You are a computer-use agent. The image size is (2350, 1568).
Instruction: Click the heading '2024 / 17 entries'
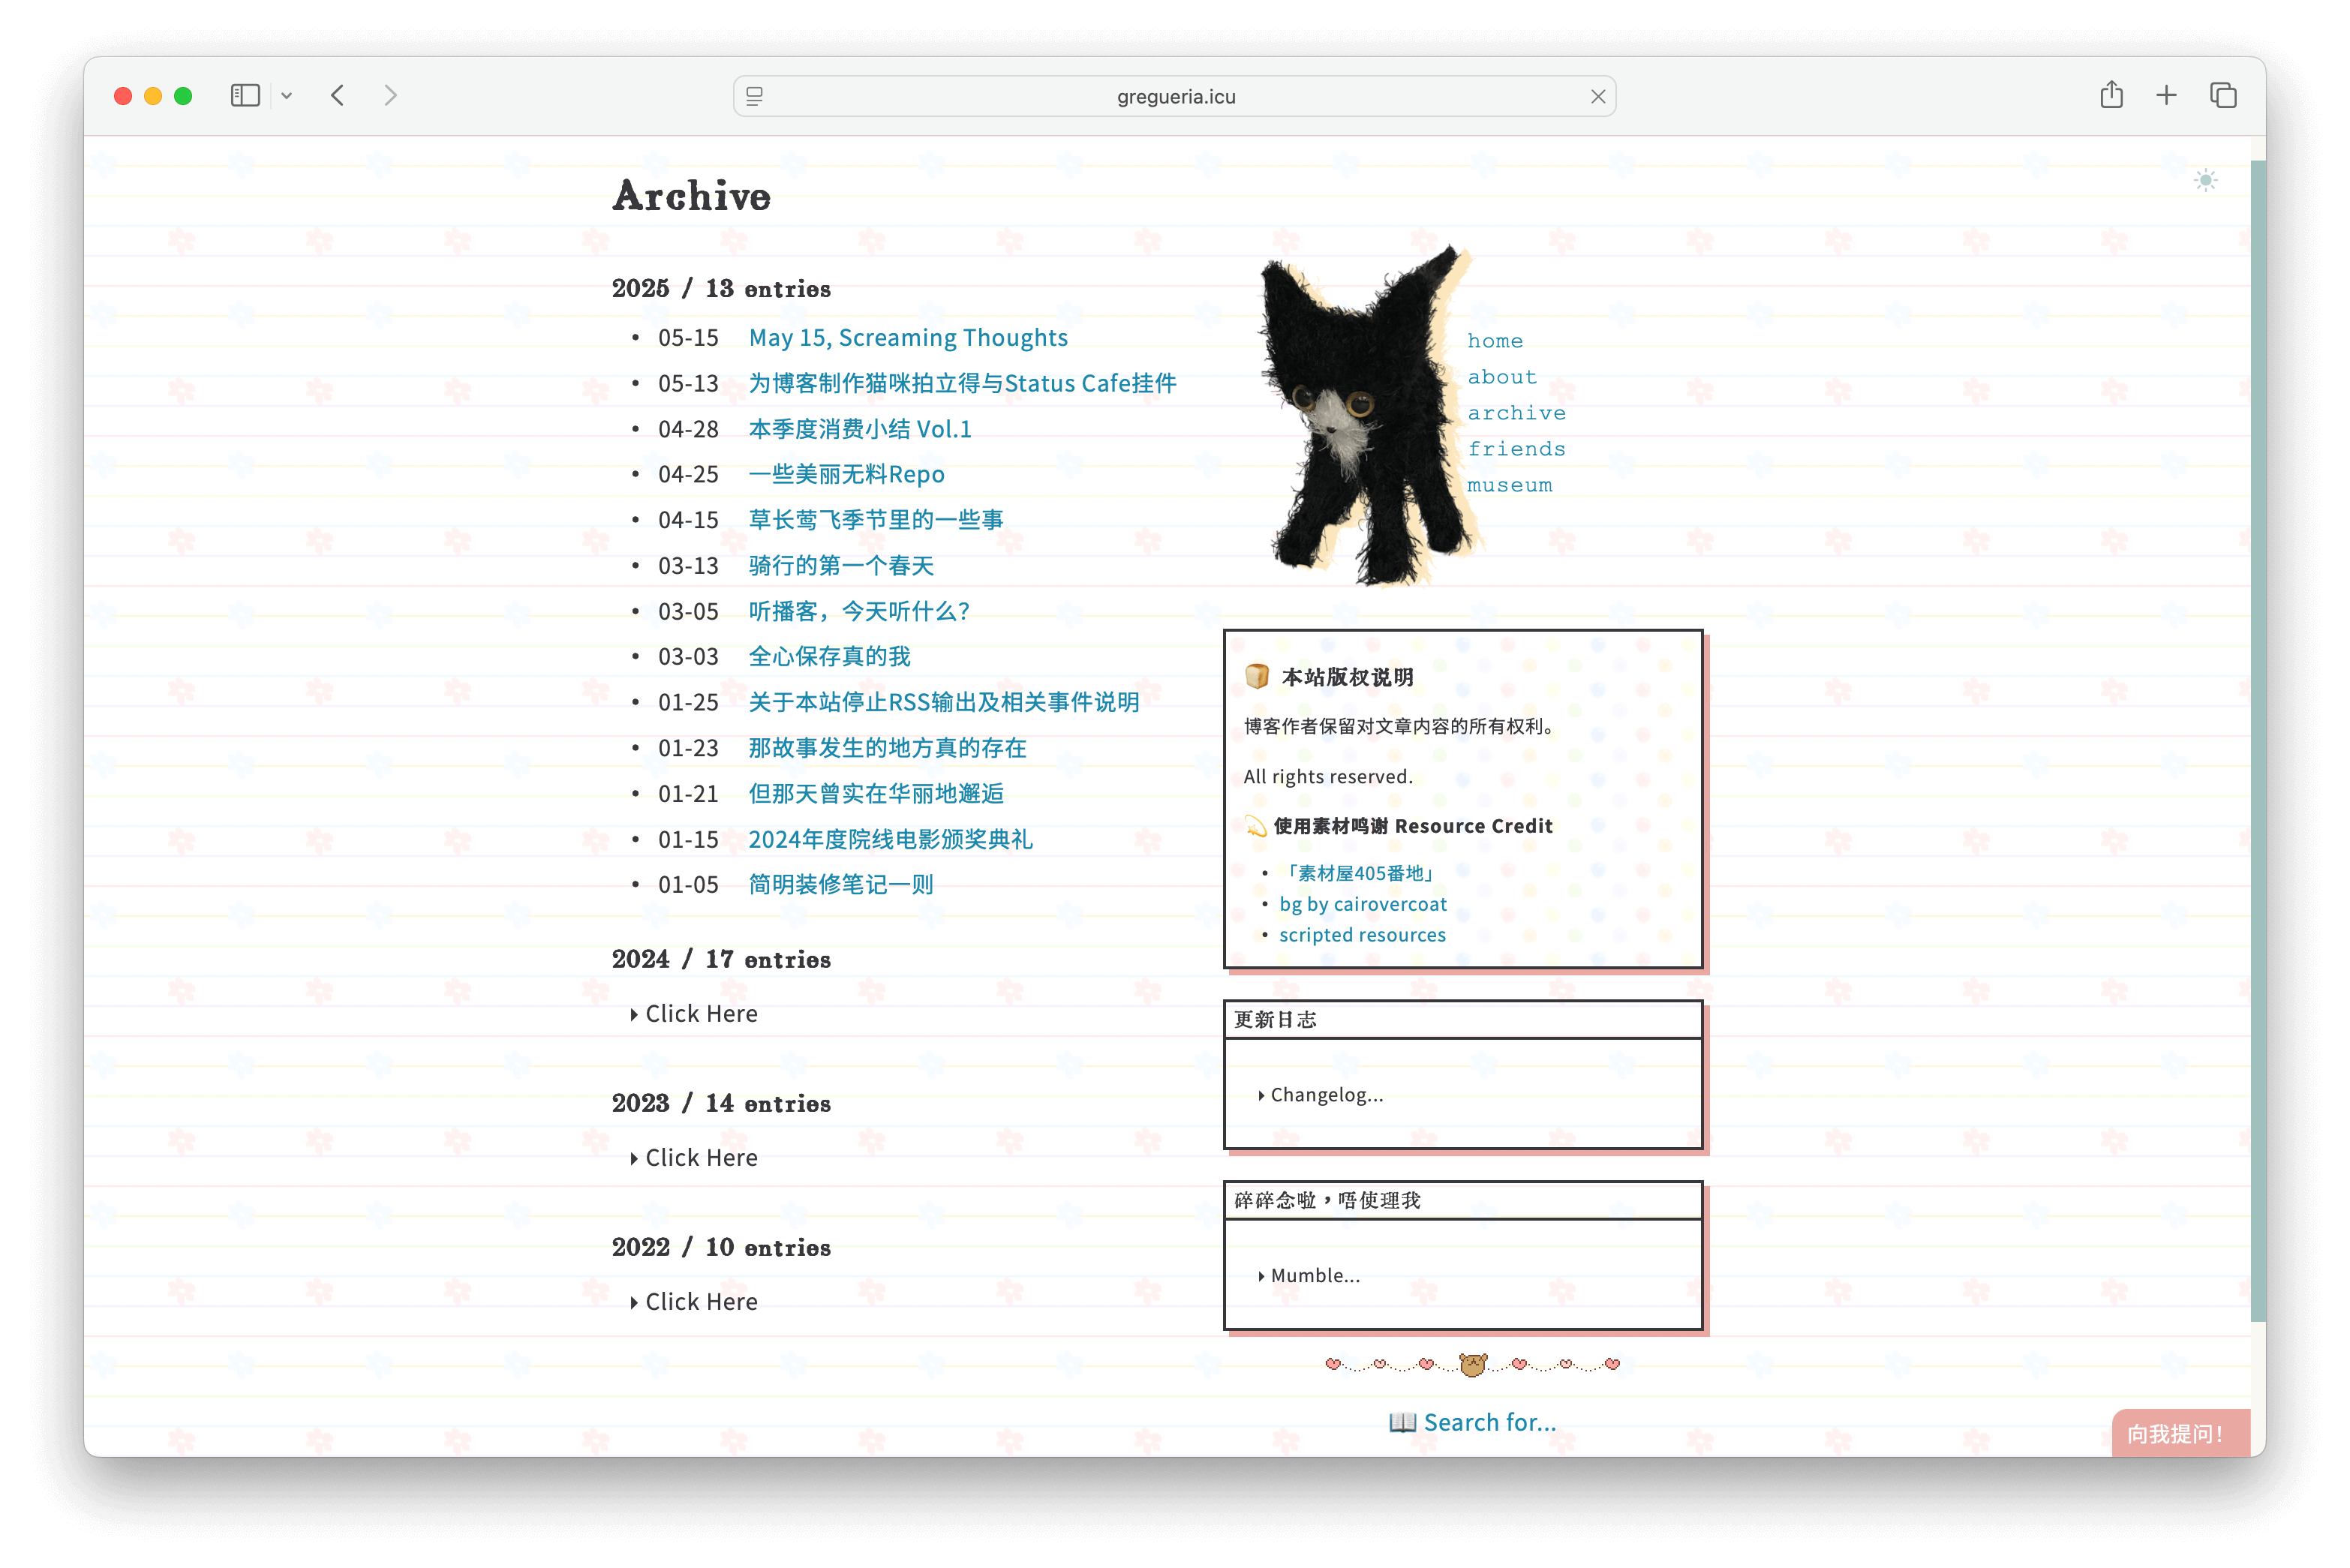[721, 960]
